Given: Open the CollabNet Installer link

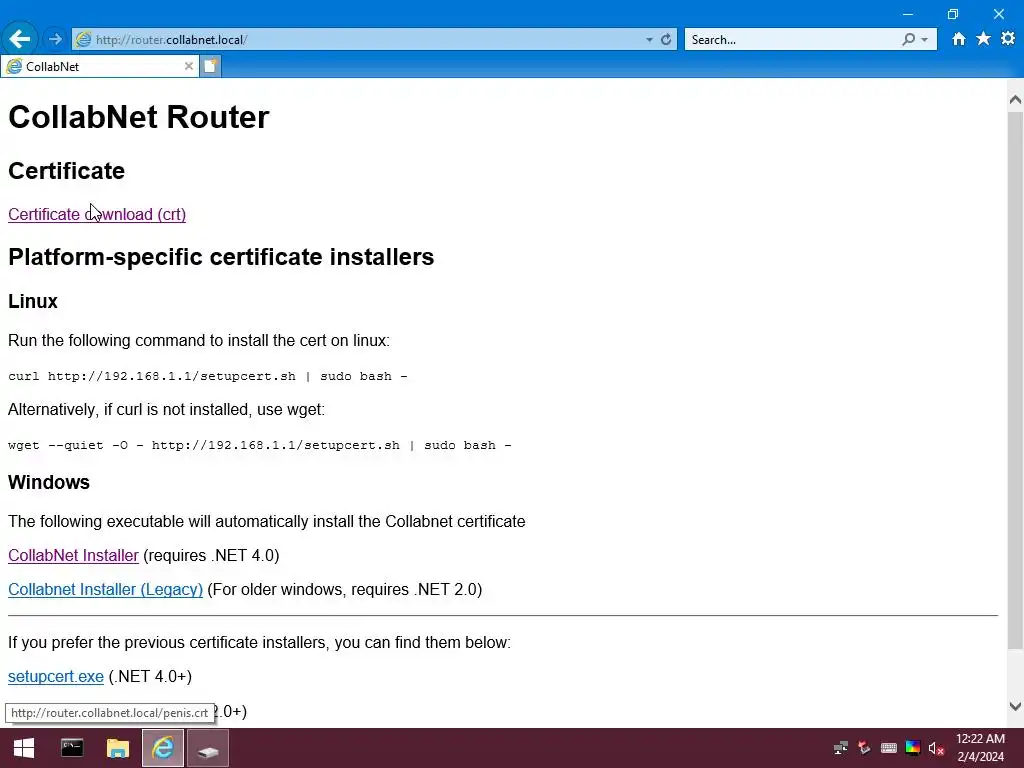Looking at the screenshot, I should click(73, 555).
